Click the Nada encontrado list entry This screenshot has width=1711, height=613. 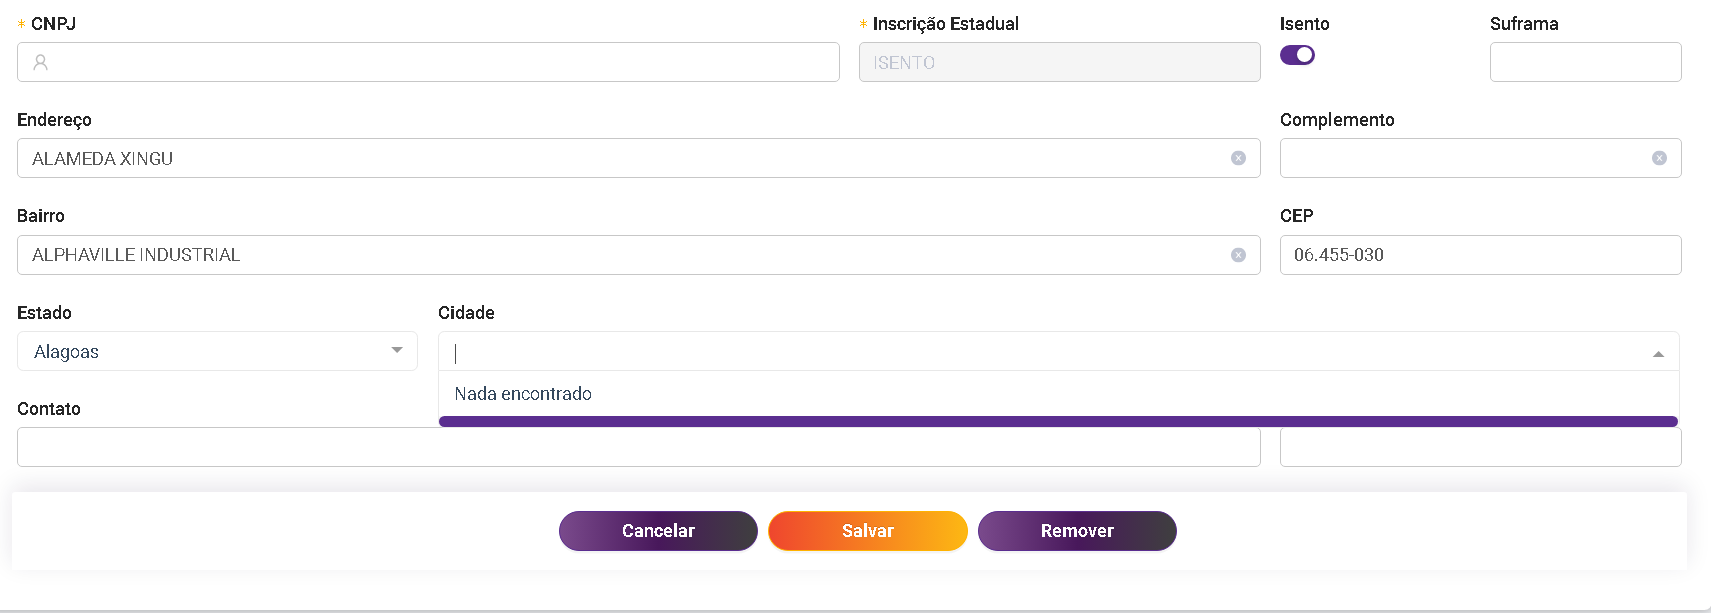click(x=523, y=394)
